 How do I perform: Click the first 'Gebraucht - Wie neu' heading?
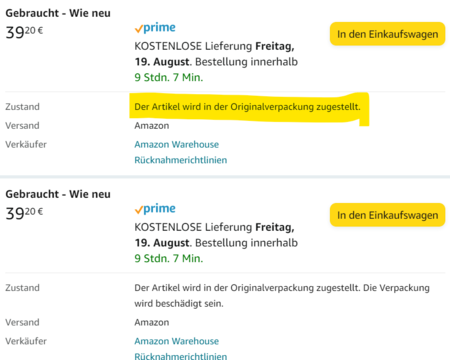click(58, 13)
